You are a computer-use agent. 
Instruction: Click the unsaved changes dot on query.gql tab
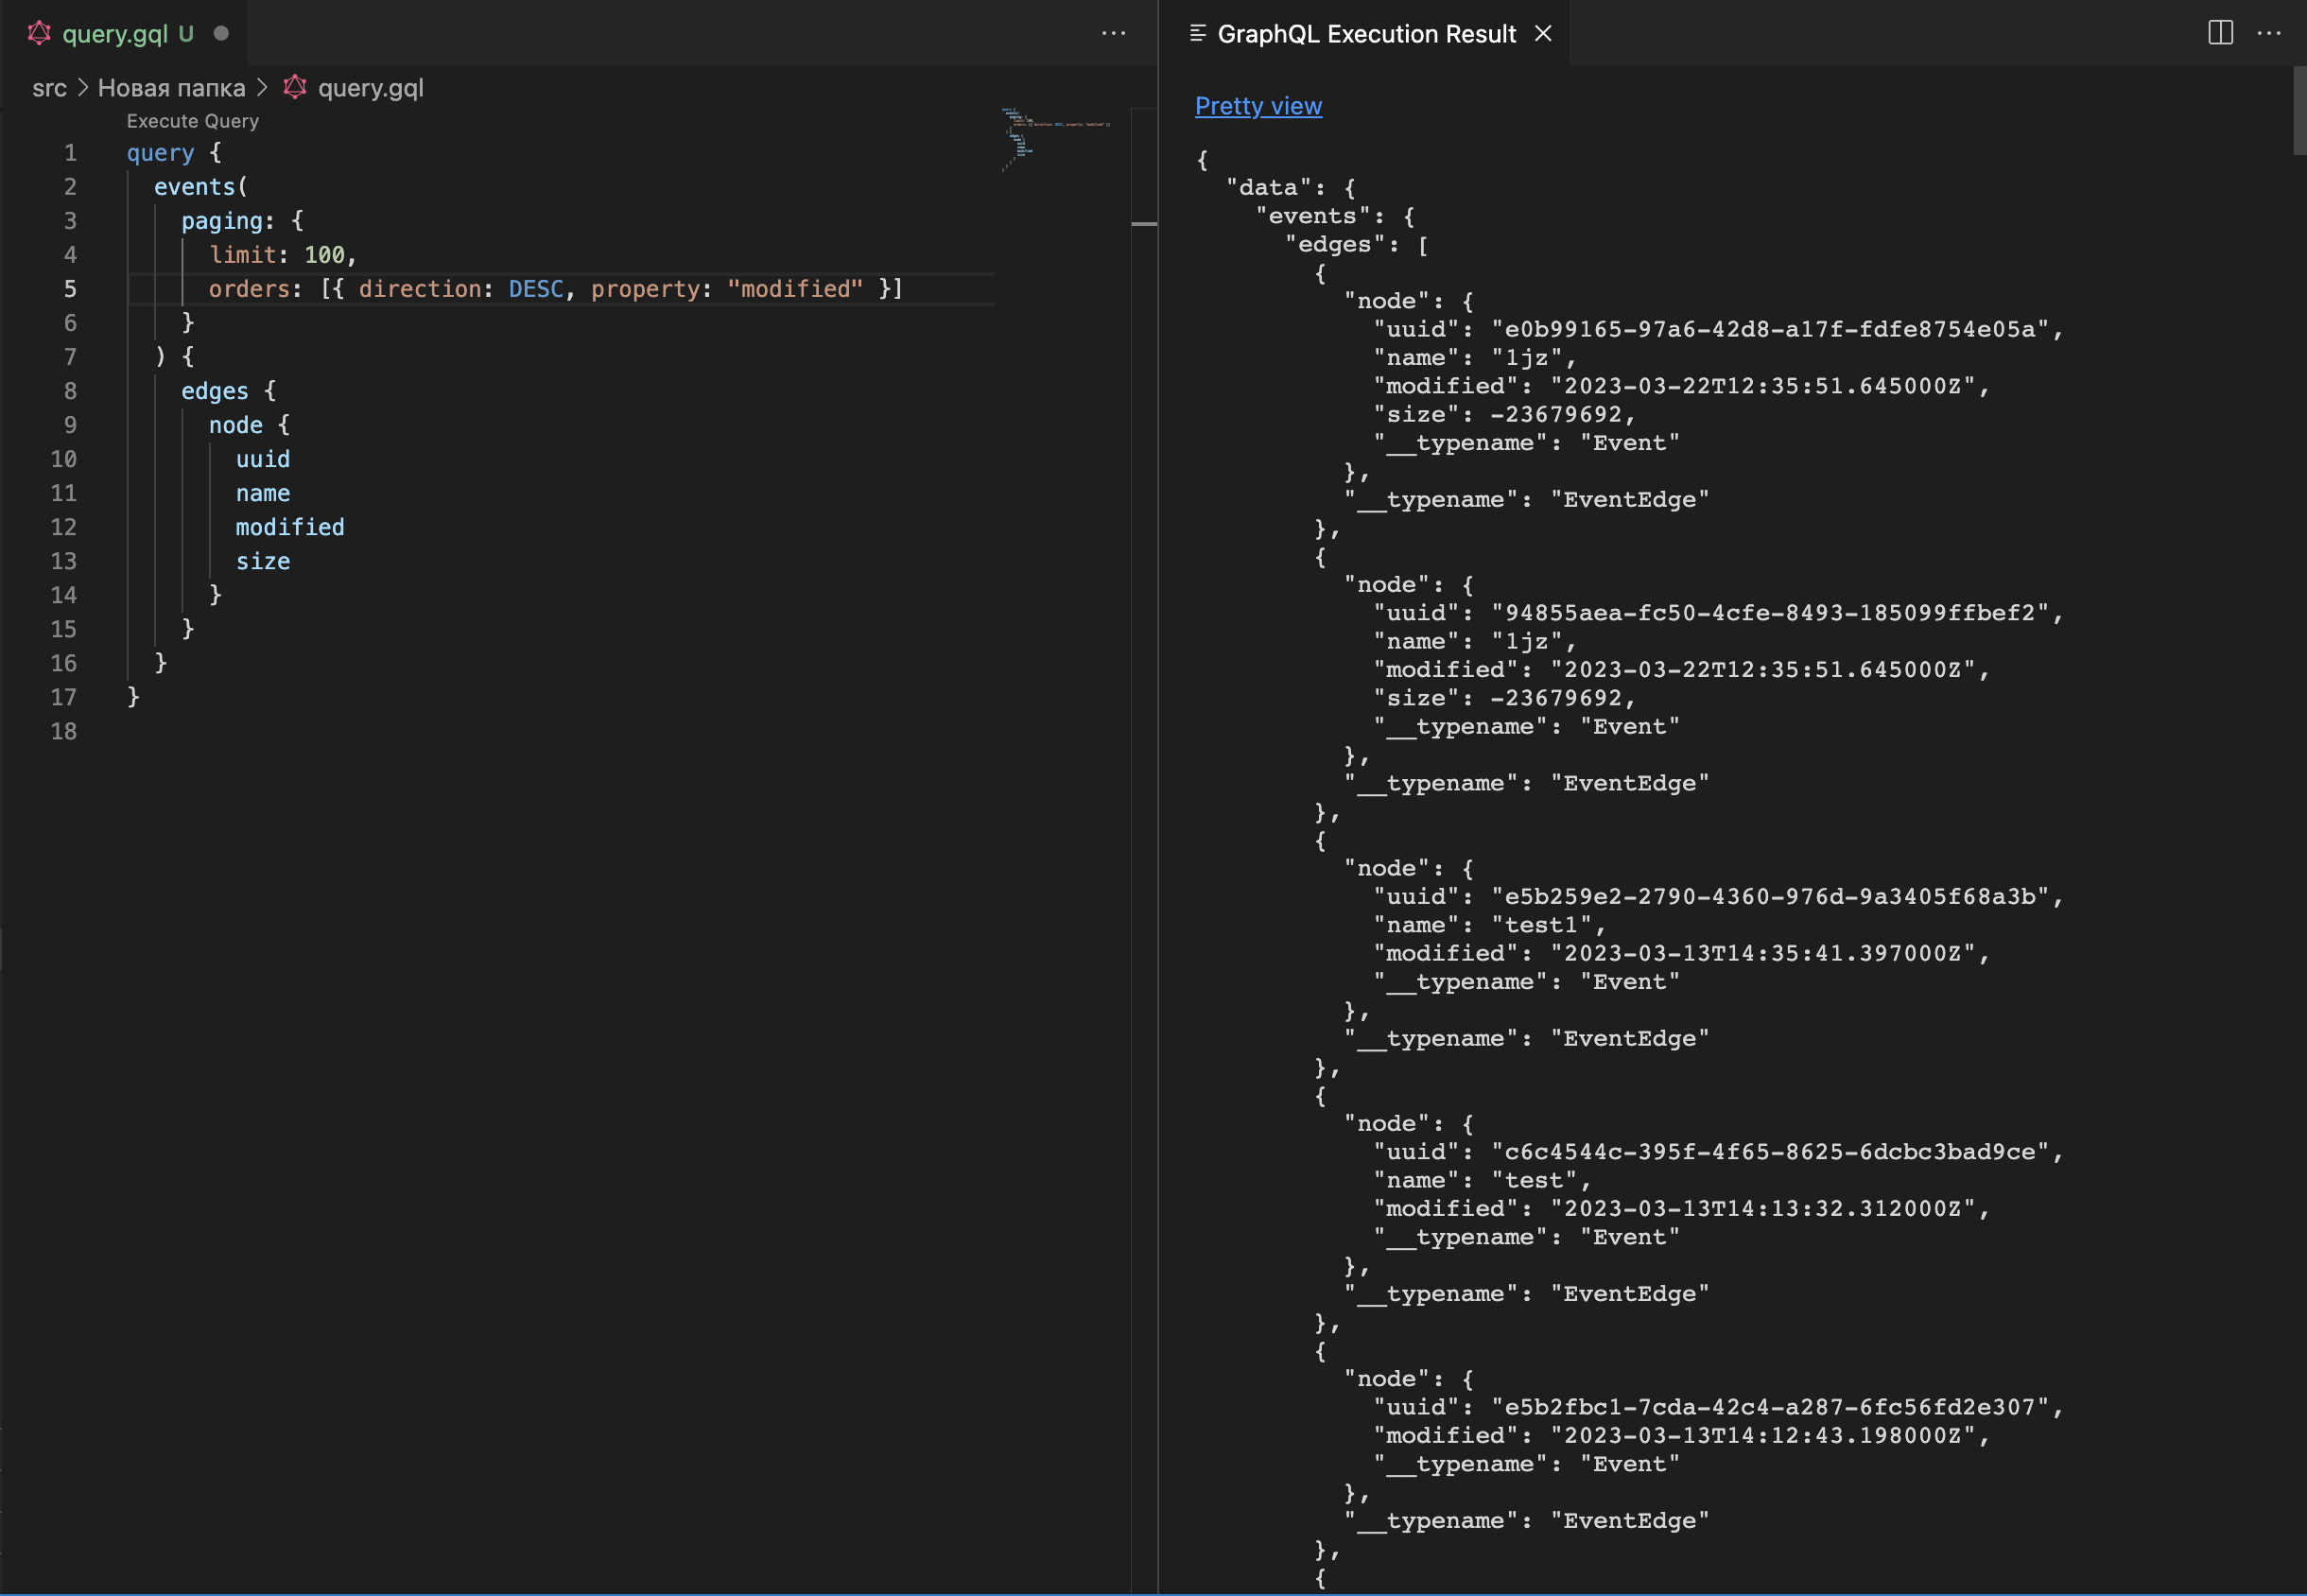pos(220,33)
